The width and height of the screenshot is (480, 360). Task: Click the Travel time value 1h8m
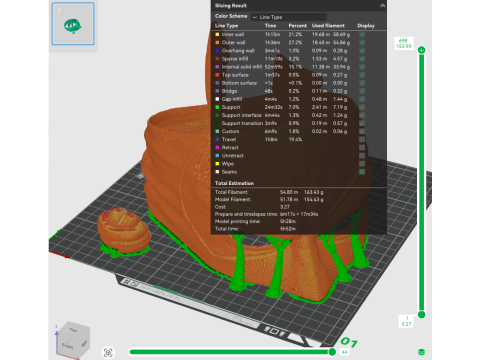271,139
